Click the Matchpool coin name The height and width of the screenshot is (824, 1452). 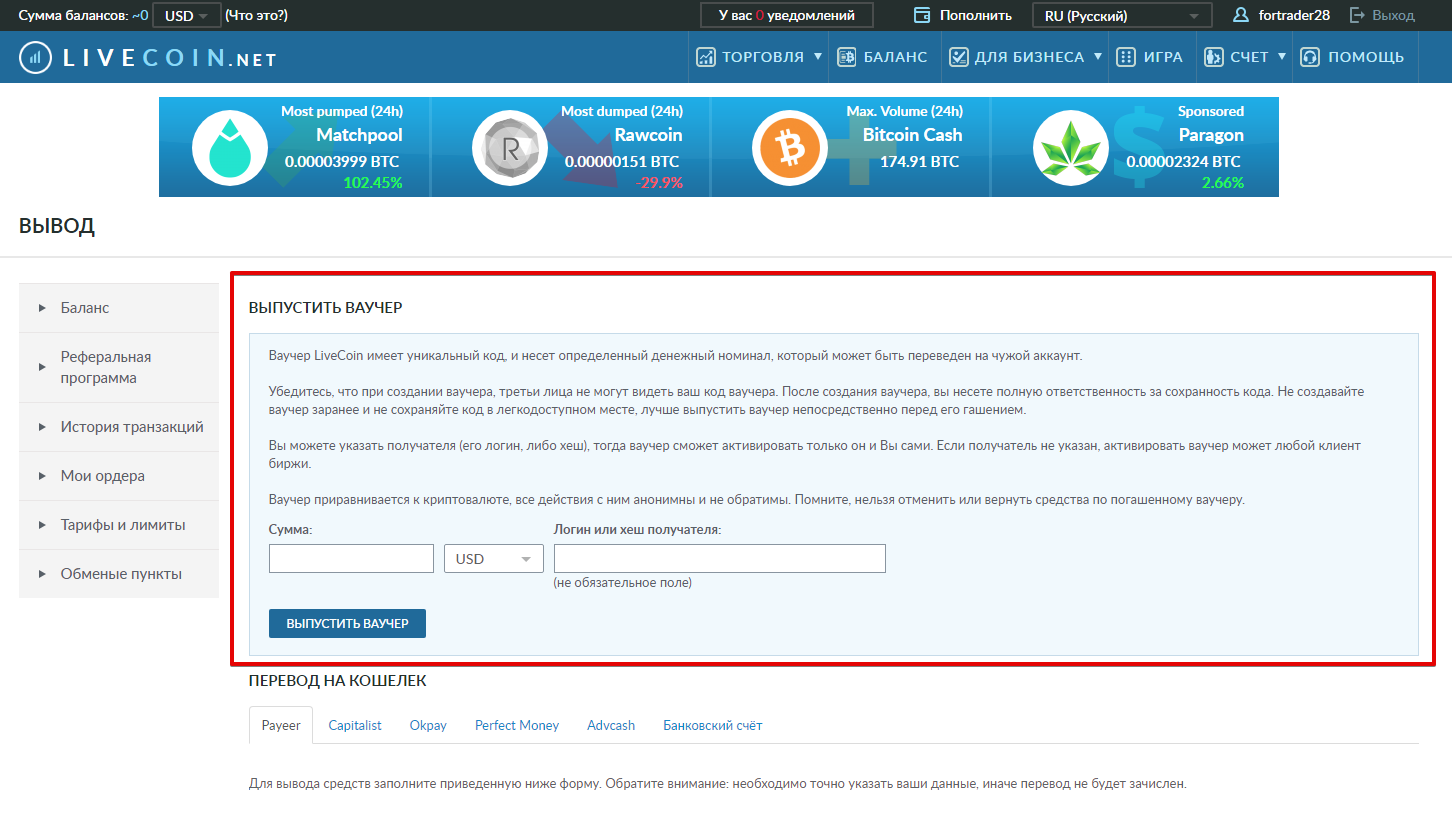(x=359, y=135)
